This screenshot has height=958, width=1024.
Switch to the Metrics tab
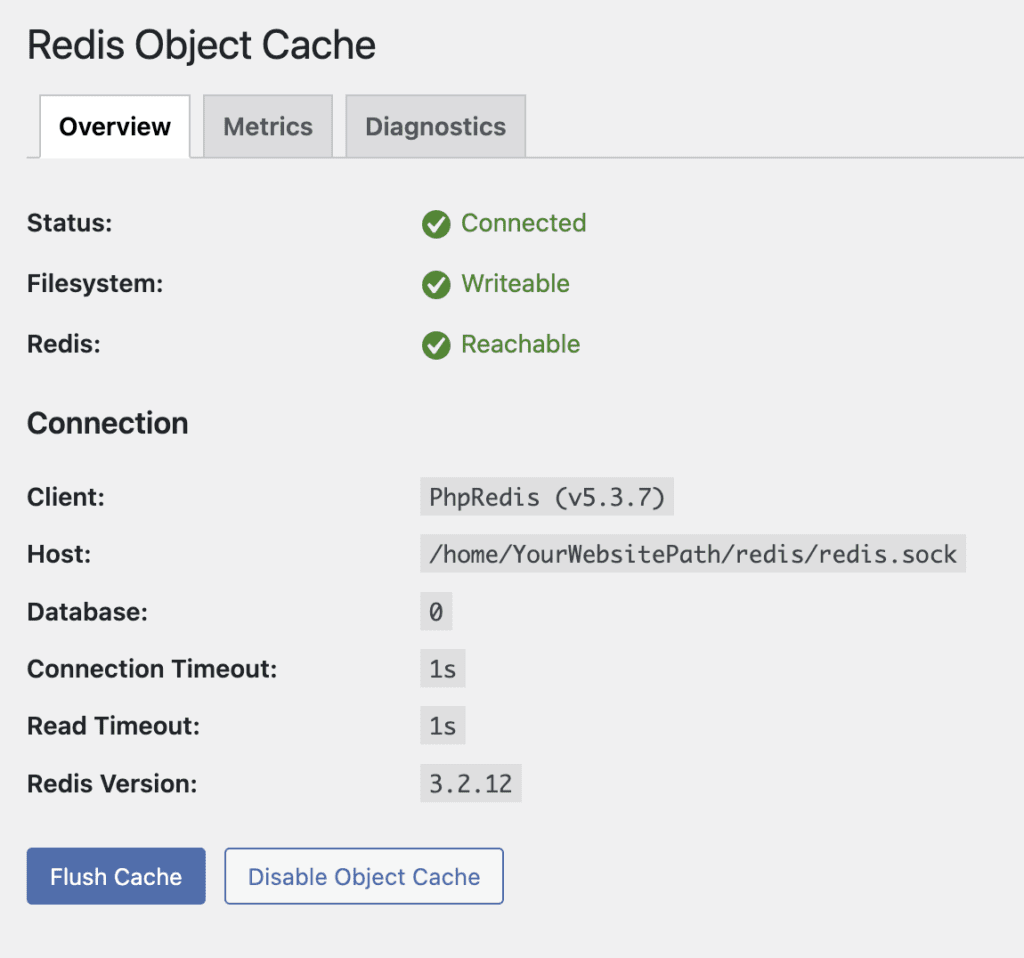[x=267, y=126]
